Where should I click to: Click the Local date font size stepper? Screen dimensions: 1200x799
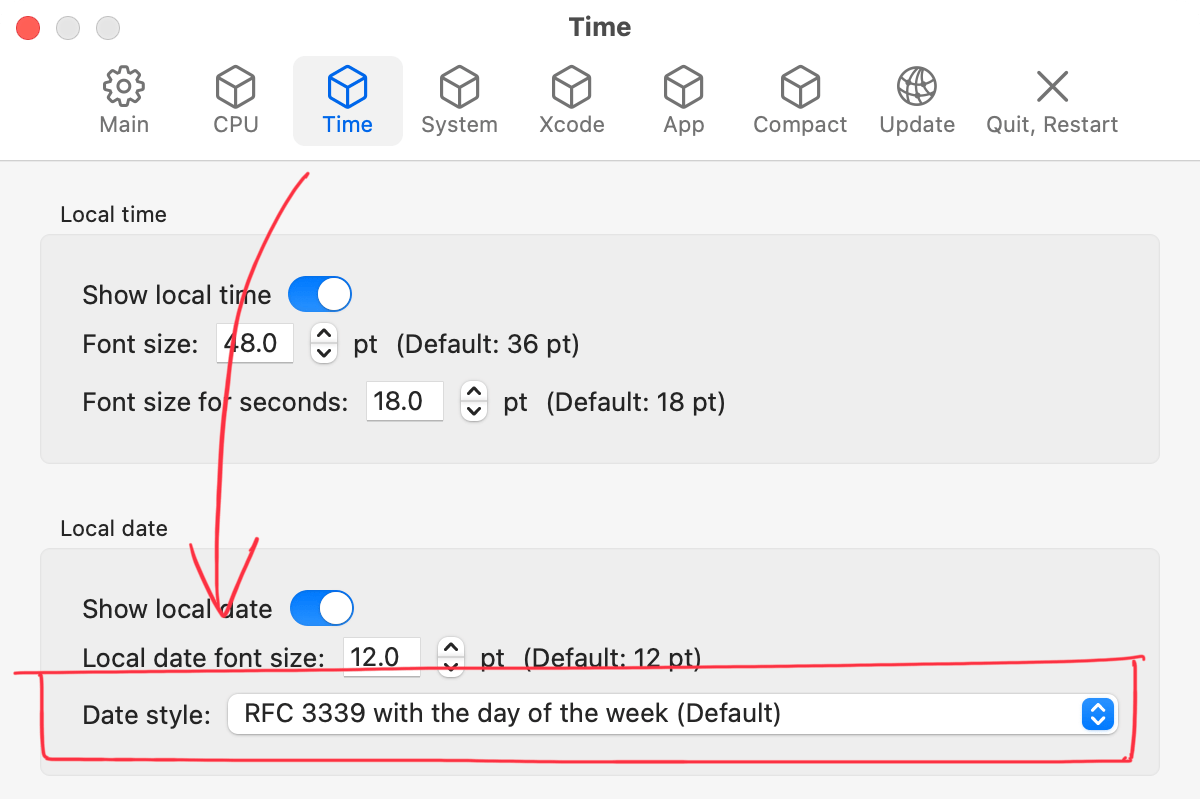tap(451, 657)
